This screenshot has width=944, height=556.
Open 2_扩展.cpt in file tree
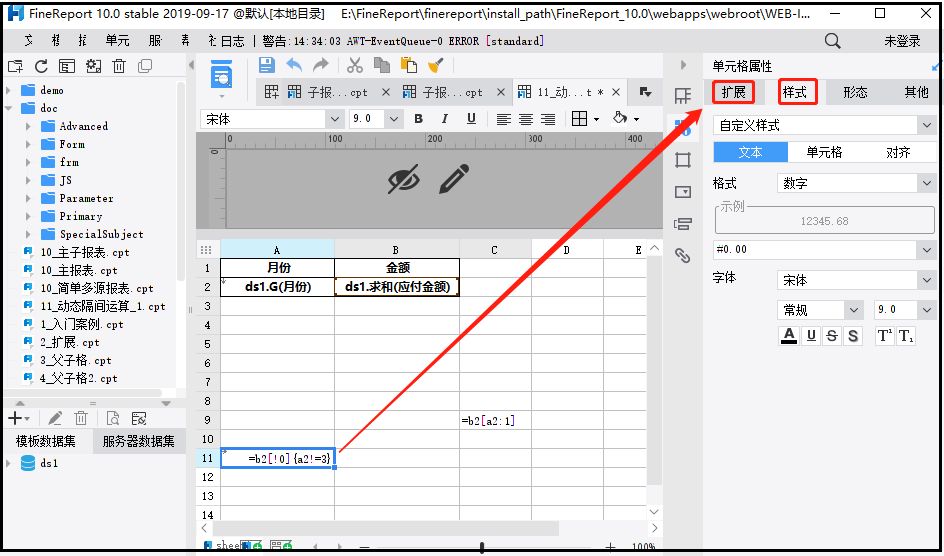69,342
